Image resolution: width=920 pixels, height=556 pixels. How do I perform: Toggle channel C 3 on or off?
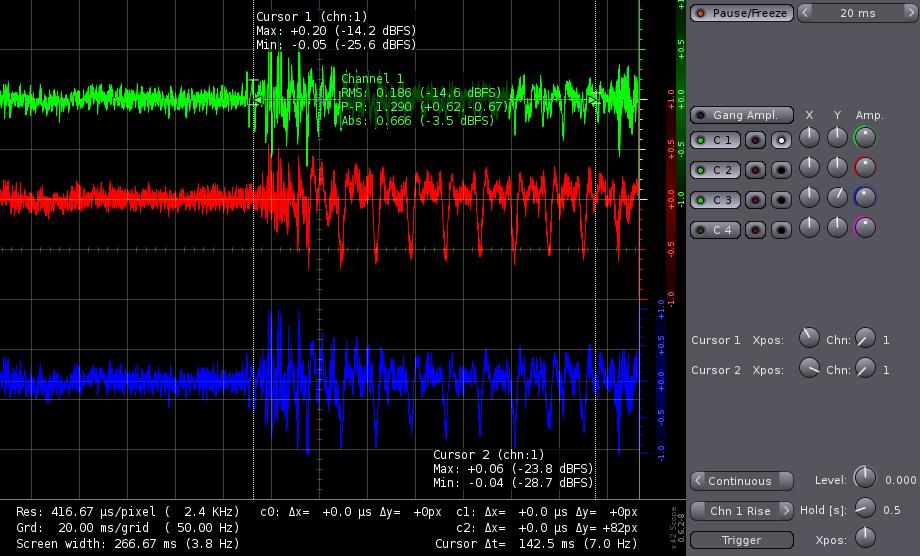click(x=715, y=200)
